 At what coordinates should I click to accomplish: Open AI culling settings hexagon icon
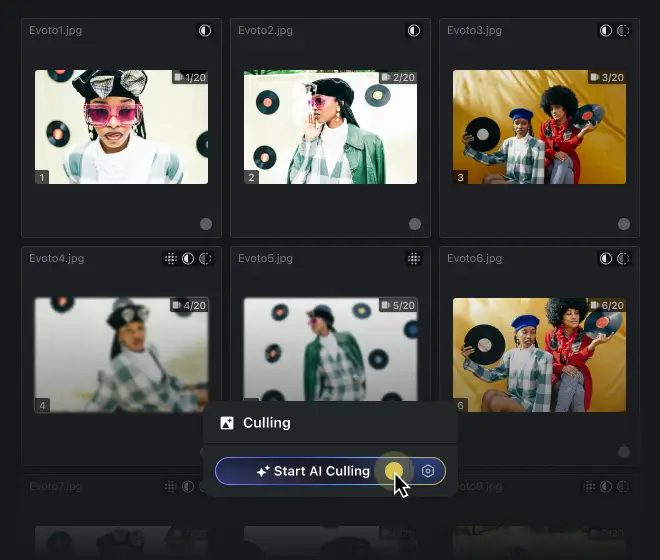coord(428,471)
